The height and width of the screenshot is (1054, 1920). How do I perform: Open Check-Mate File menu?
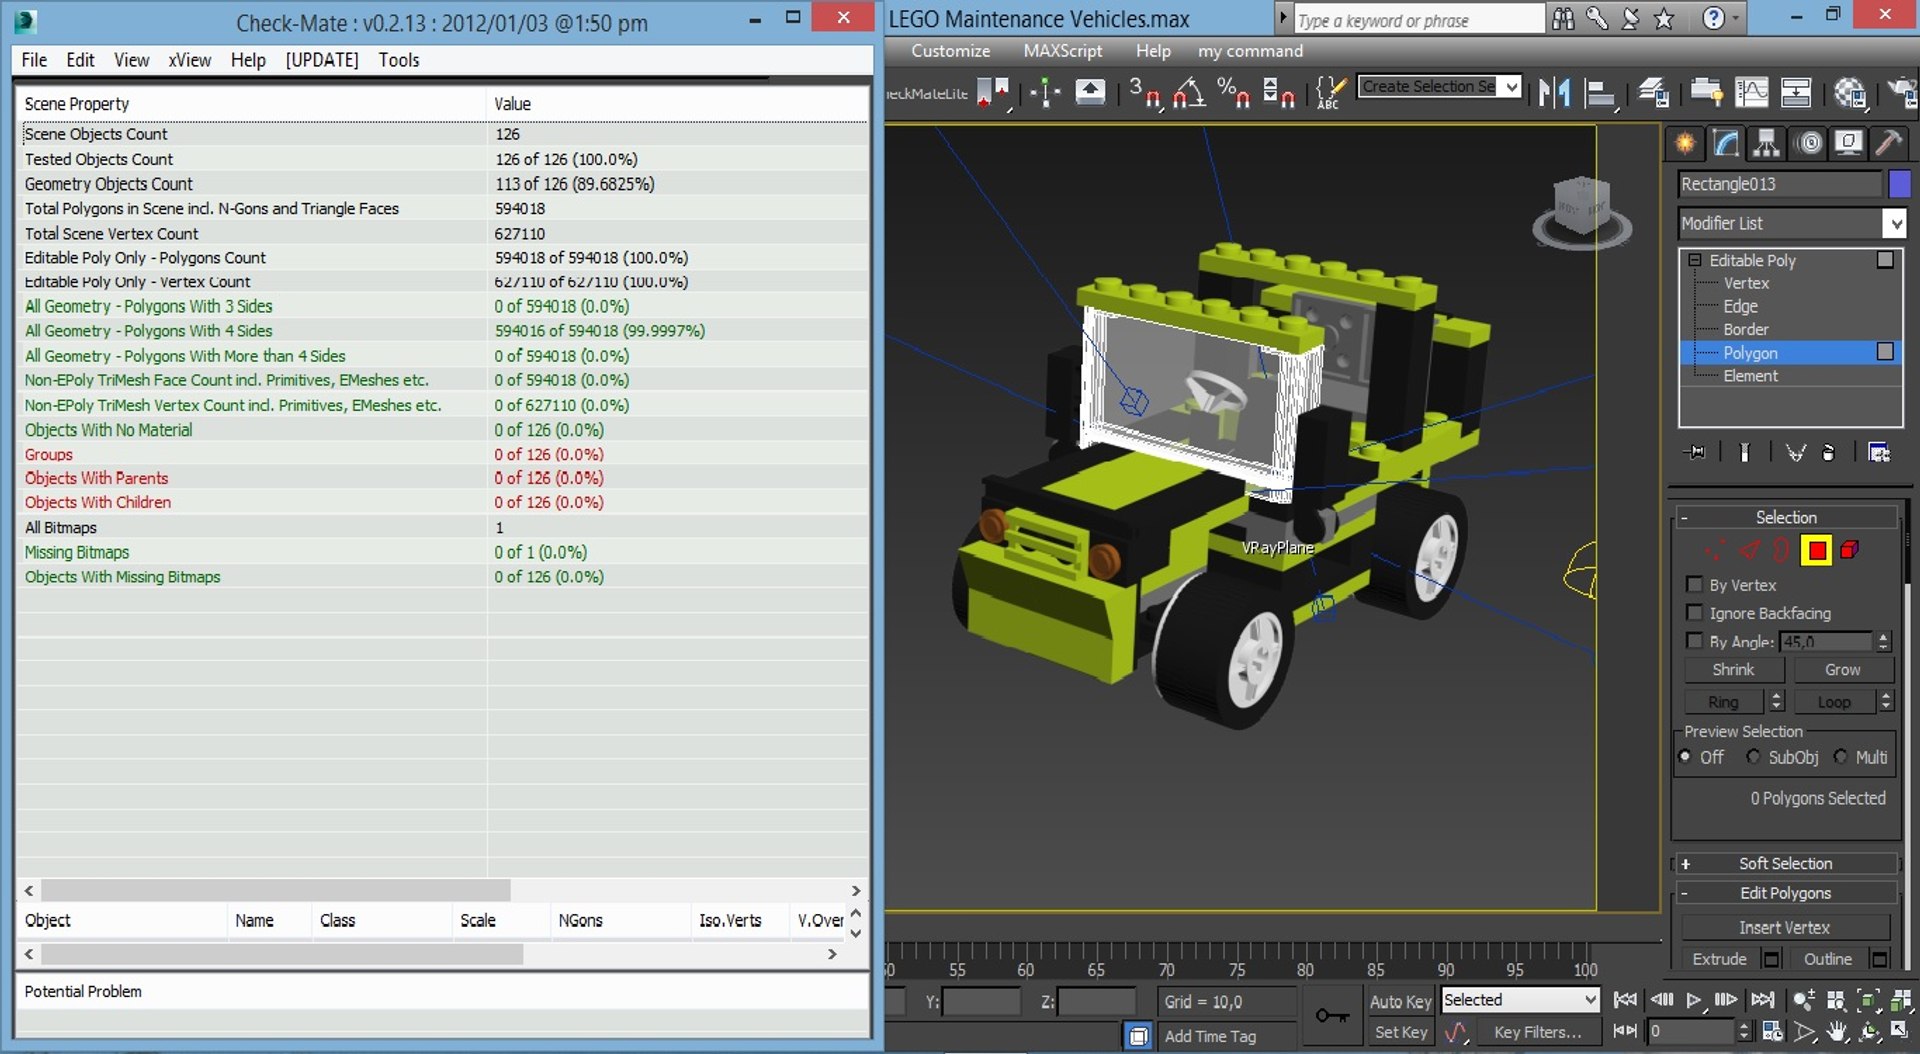(34, 60)
